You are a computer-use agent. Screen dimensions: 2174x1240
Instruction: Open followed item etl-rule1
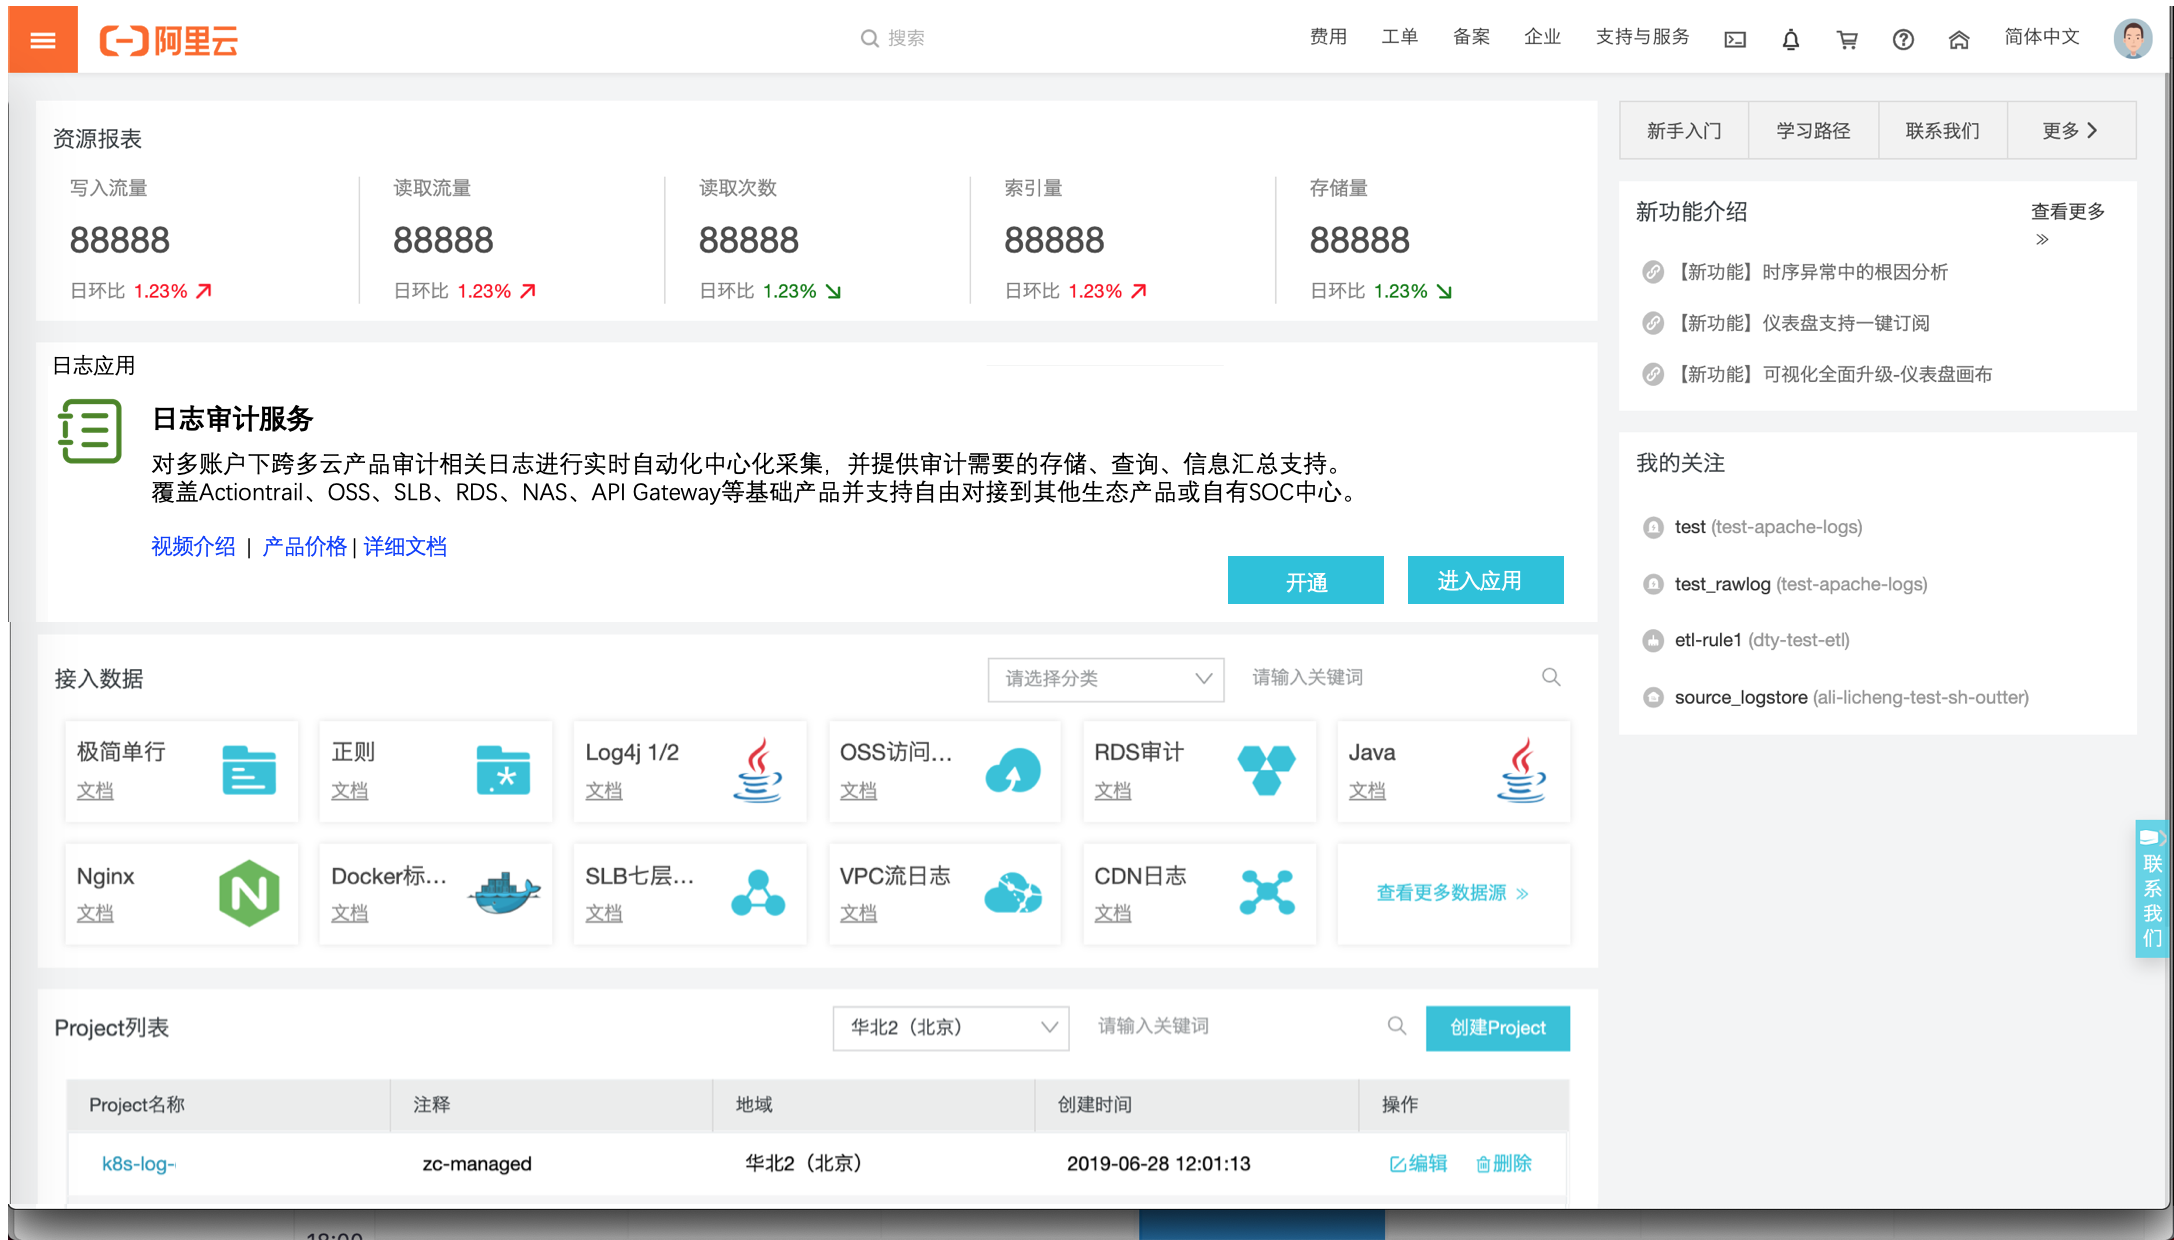(x=1762, y=640)
